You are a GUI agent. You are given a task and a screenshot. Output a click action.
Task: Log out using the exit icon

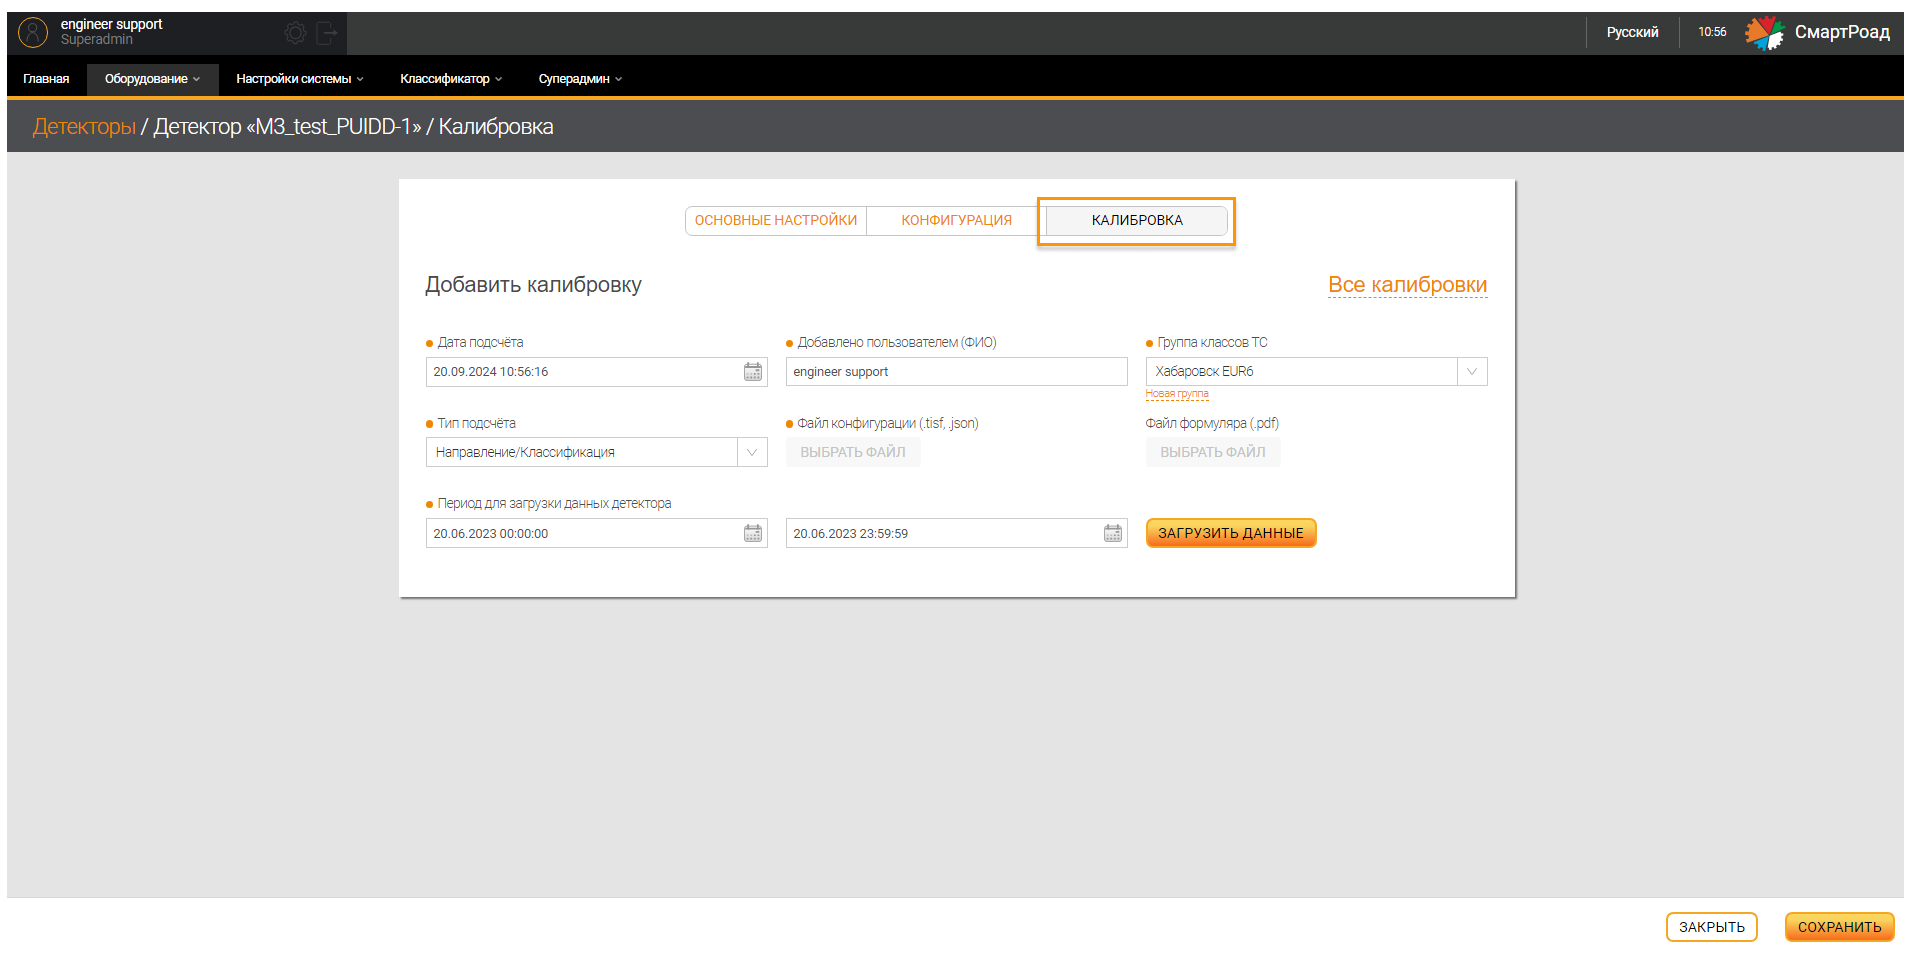tap(327, 33)
